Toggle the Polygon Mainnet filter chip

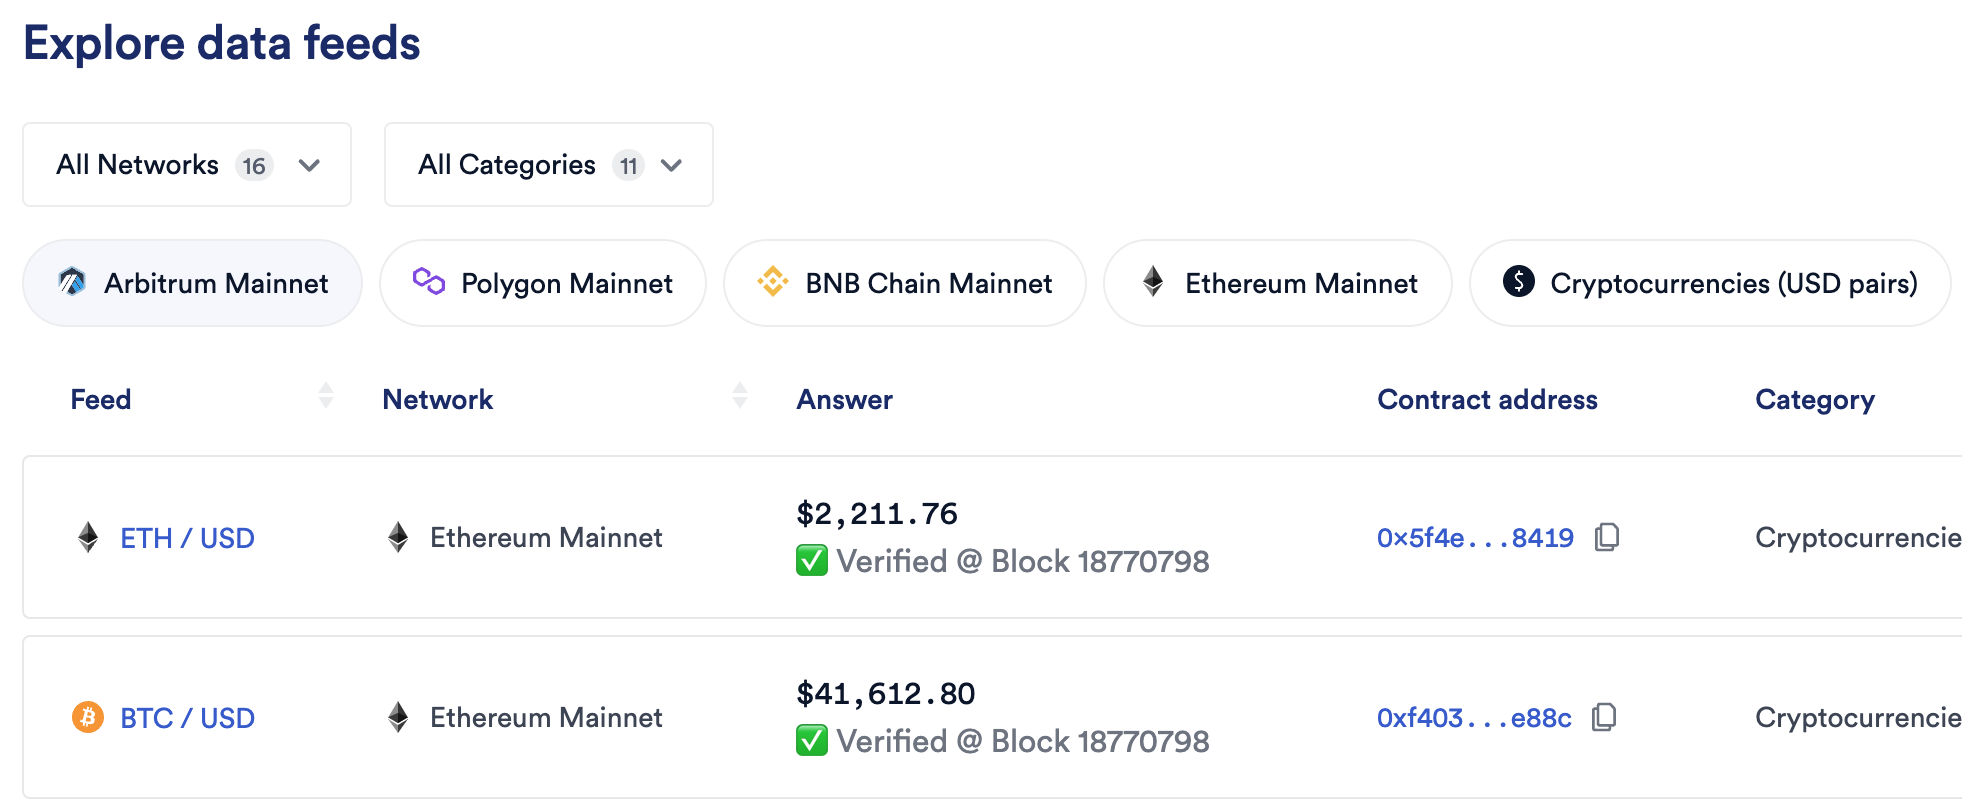[x=543, y=283]
